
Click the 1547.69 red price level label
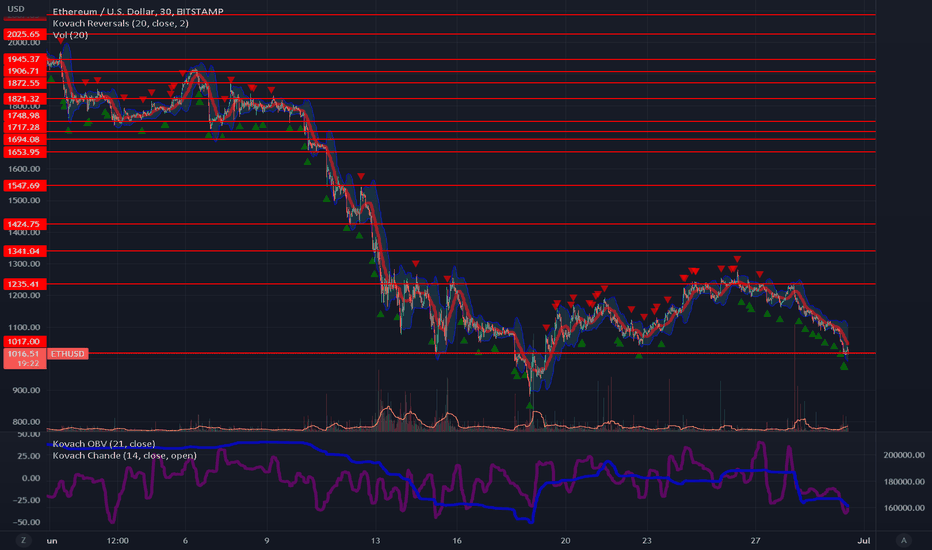[24, 186]
